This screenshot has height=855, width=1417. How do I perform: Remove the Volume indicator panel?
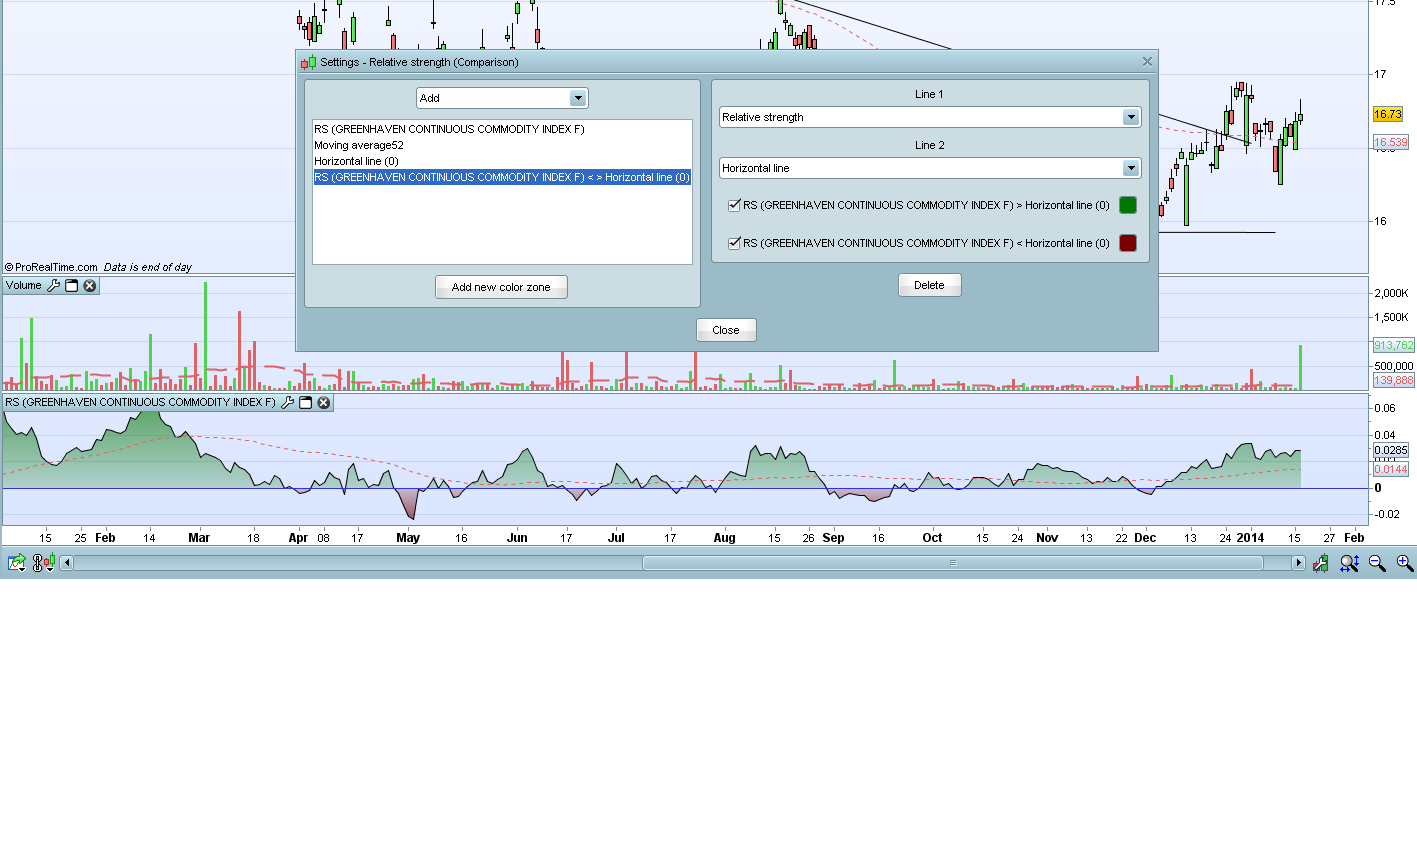pyautogui.click(x=90, y=286)
